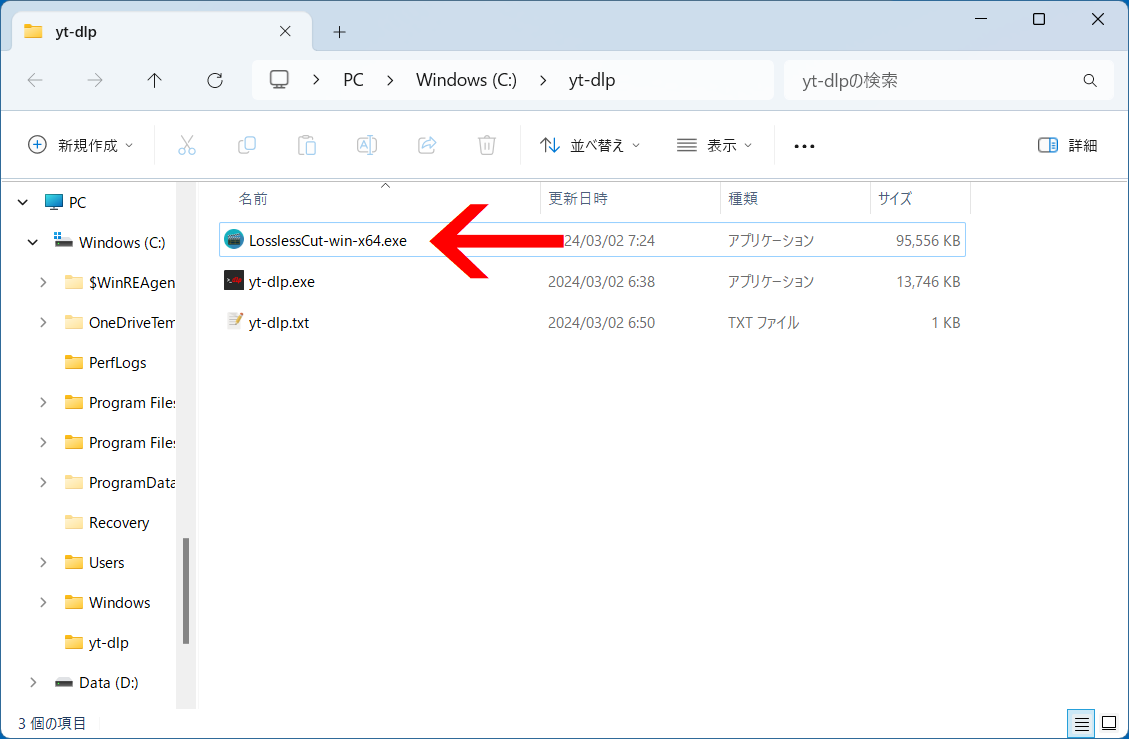
Task: Open the 新規作成 dropdown
Action: click(x=81, y=145)
